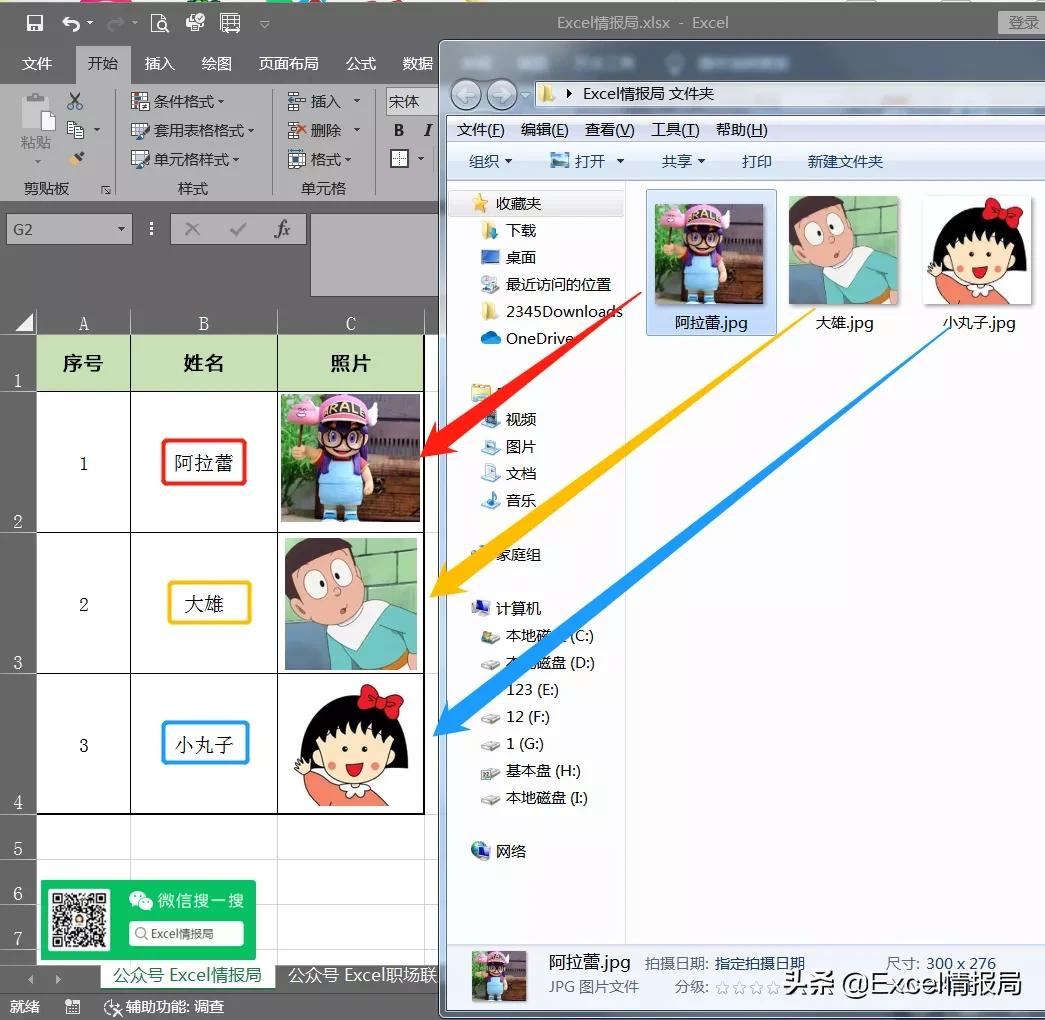The width and height of the screenshot is (1045, 1020).
Task: Open the 共享 dropdown in Explorer
Action: pyautogui.click(x=683, y=161)
